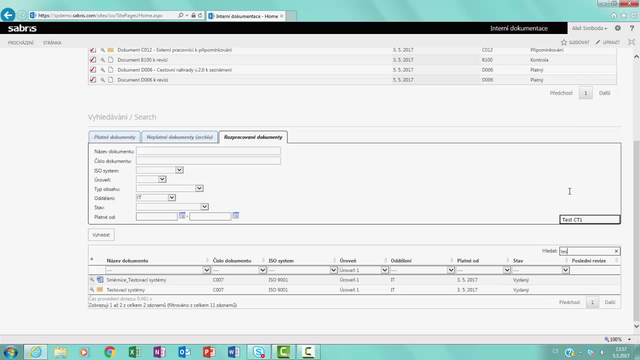Toggle checkbox for Dokument C012 row

coord(93,50)
